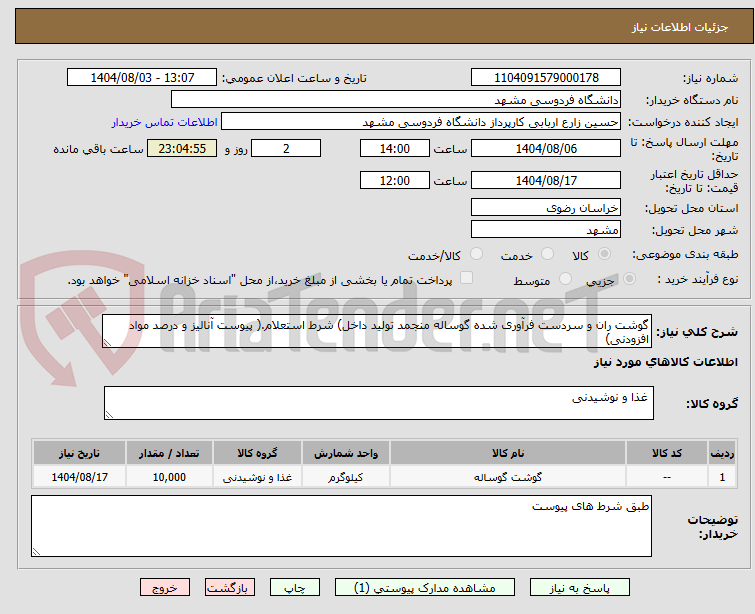Image resolution: width=755 pixels, height=614 pixels.
Task: Click the شرح کلی نیاز description textarea
Action: pyautogui.click(x=377, y=331)
